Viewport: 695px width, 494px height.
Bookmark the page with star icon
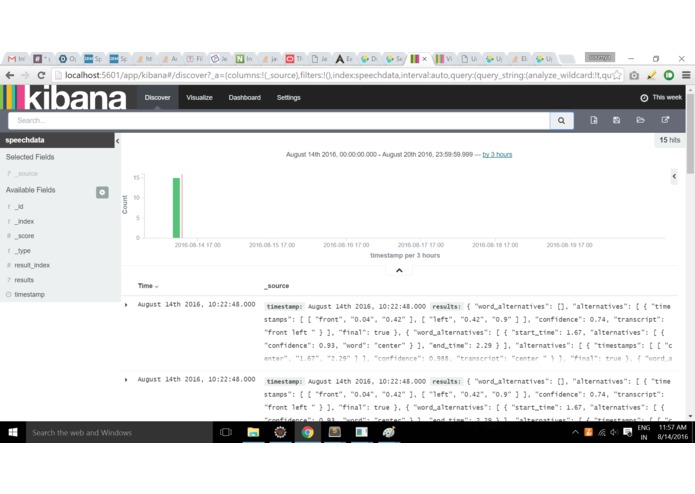click(617, 75)
